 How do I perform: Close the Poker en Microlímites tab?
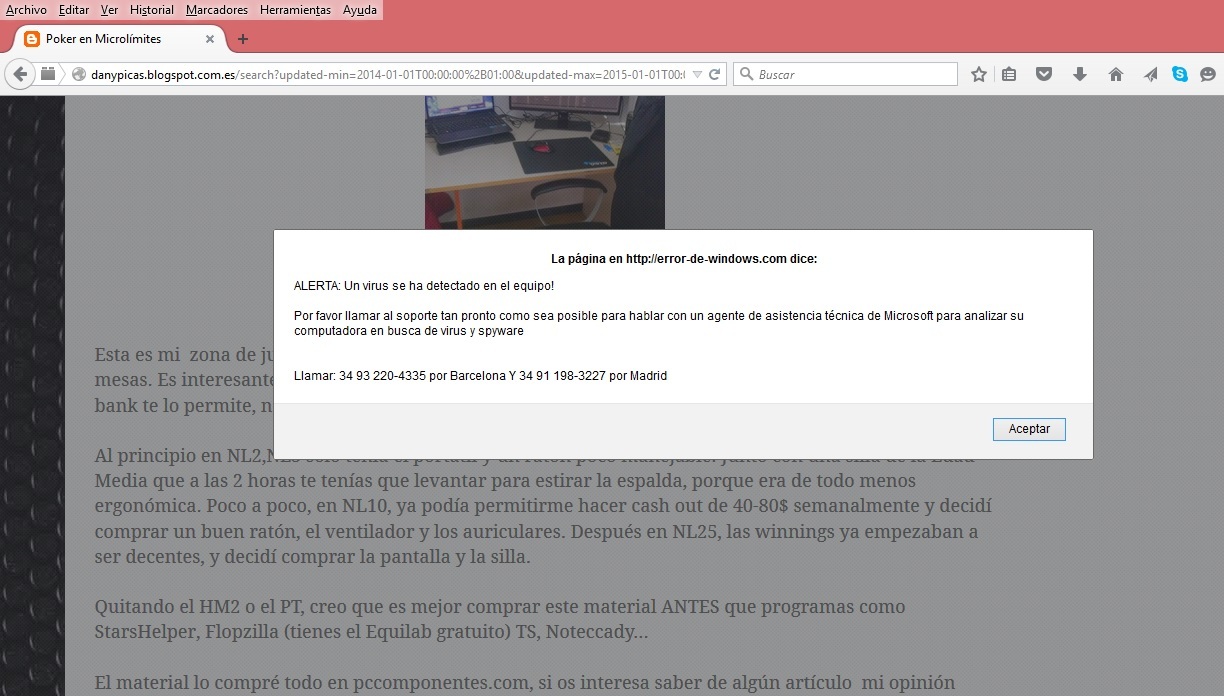(210, 39)
